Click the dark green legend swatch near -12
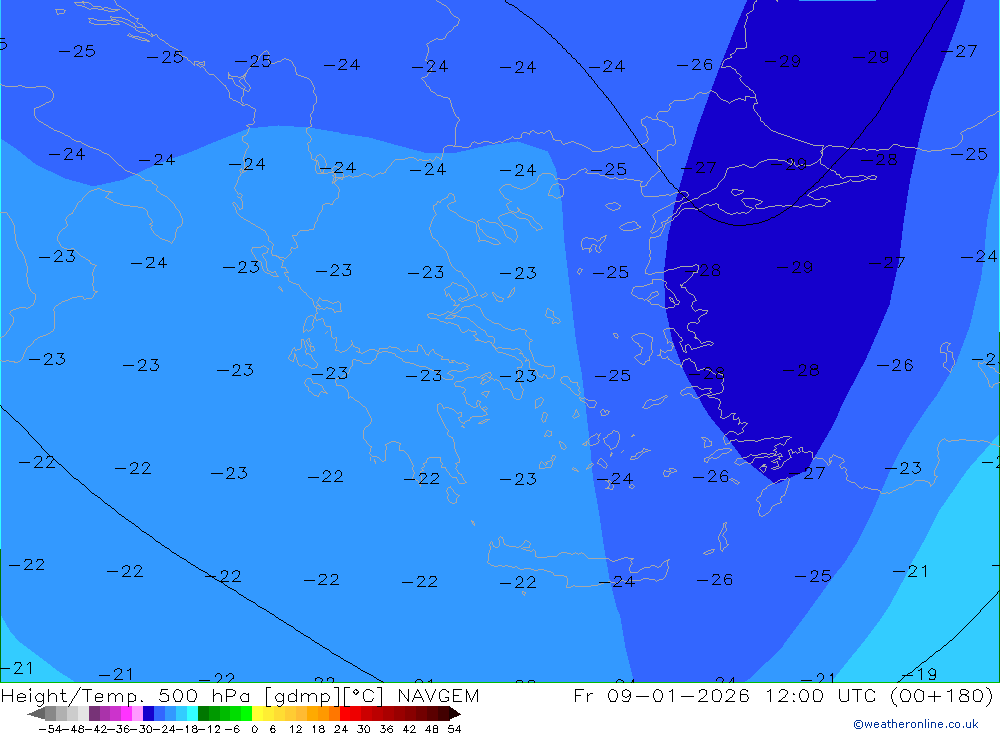This screenshot has height=733, width=1000. [x=203, y=713]
